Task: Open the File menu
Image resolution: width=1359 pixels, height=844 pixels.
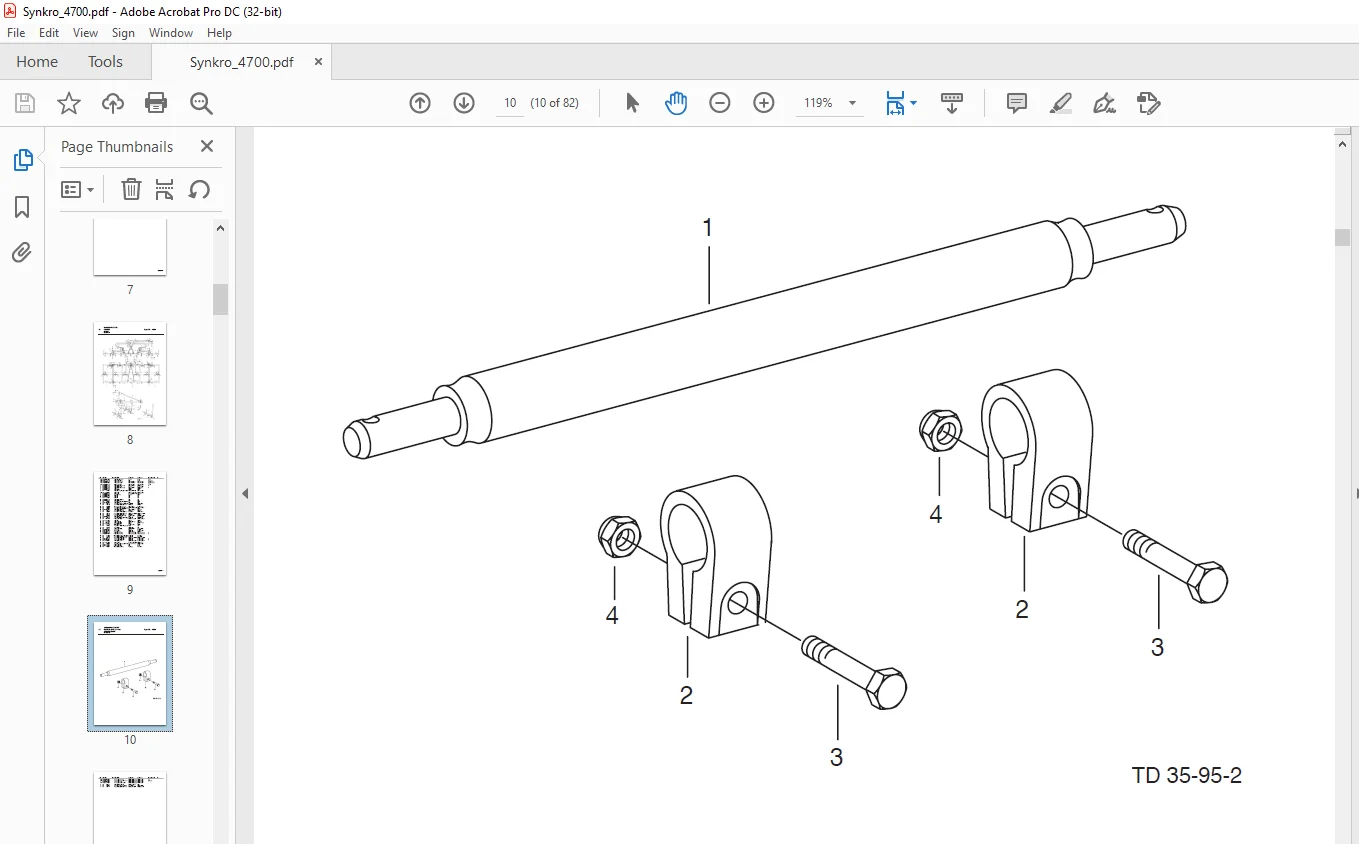Action: coord(16,33)
